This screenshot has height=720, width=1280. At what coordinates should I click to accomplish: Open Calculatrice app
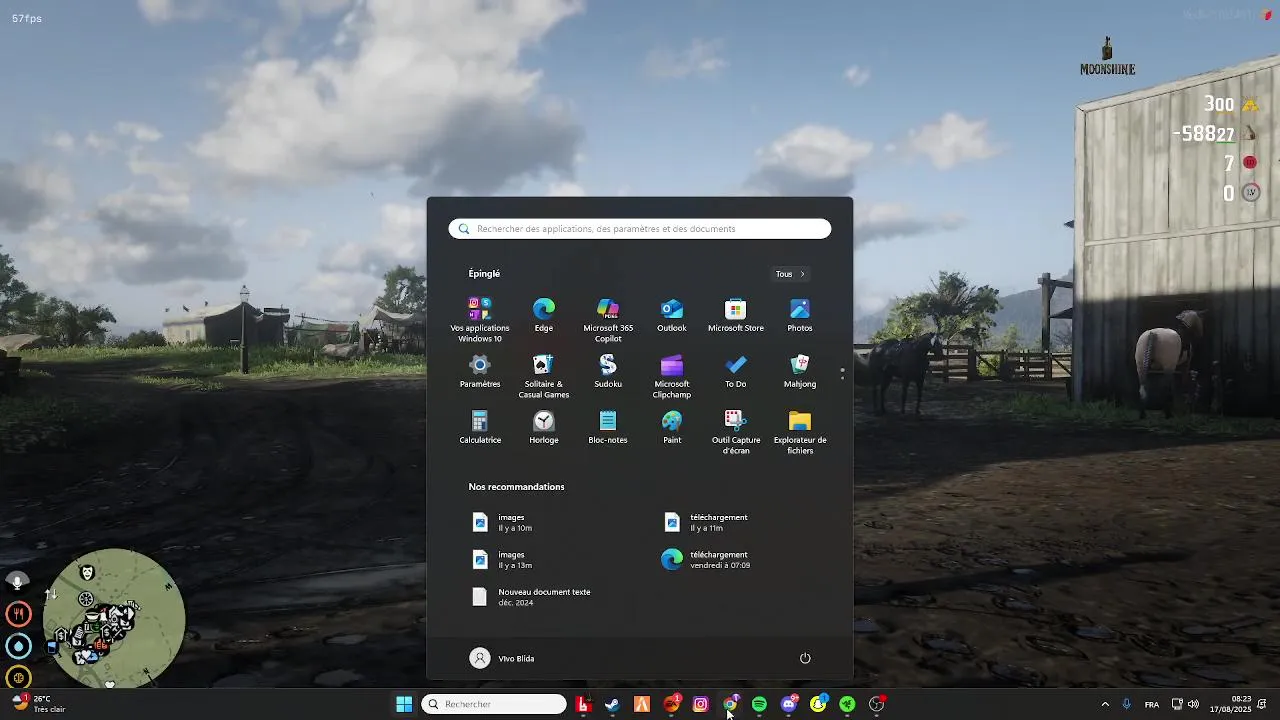480,427
